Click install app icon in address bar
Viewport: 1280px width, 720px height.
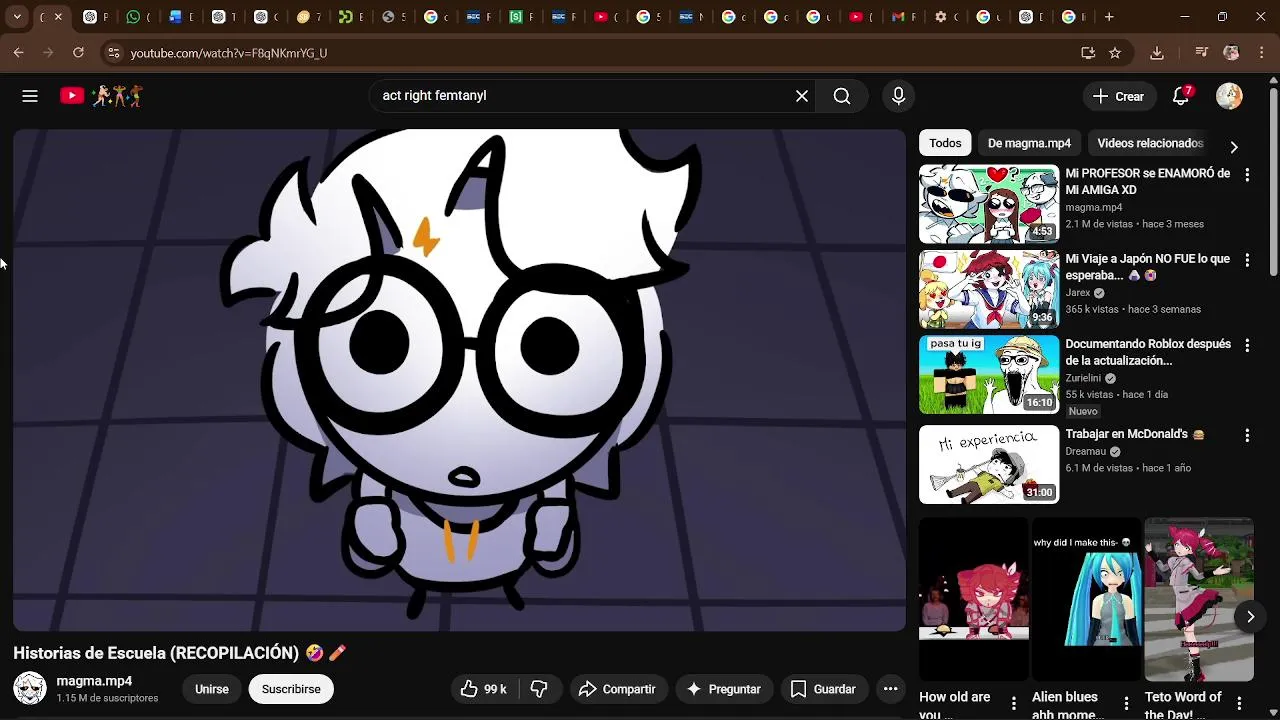coord(1088,53)
